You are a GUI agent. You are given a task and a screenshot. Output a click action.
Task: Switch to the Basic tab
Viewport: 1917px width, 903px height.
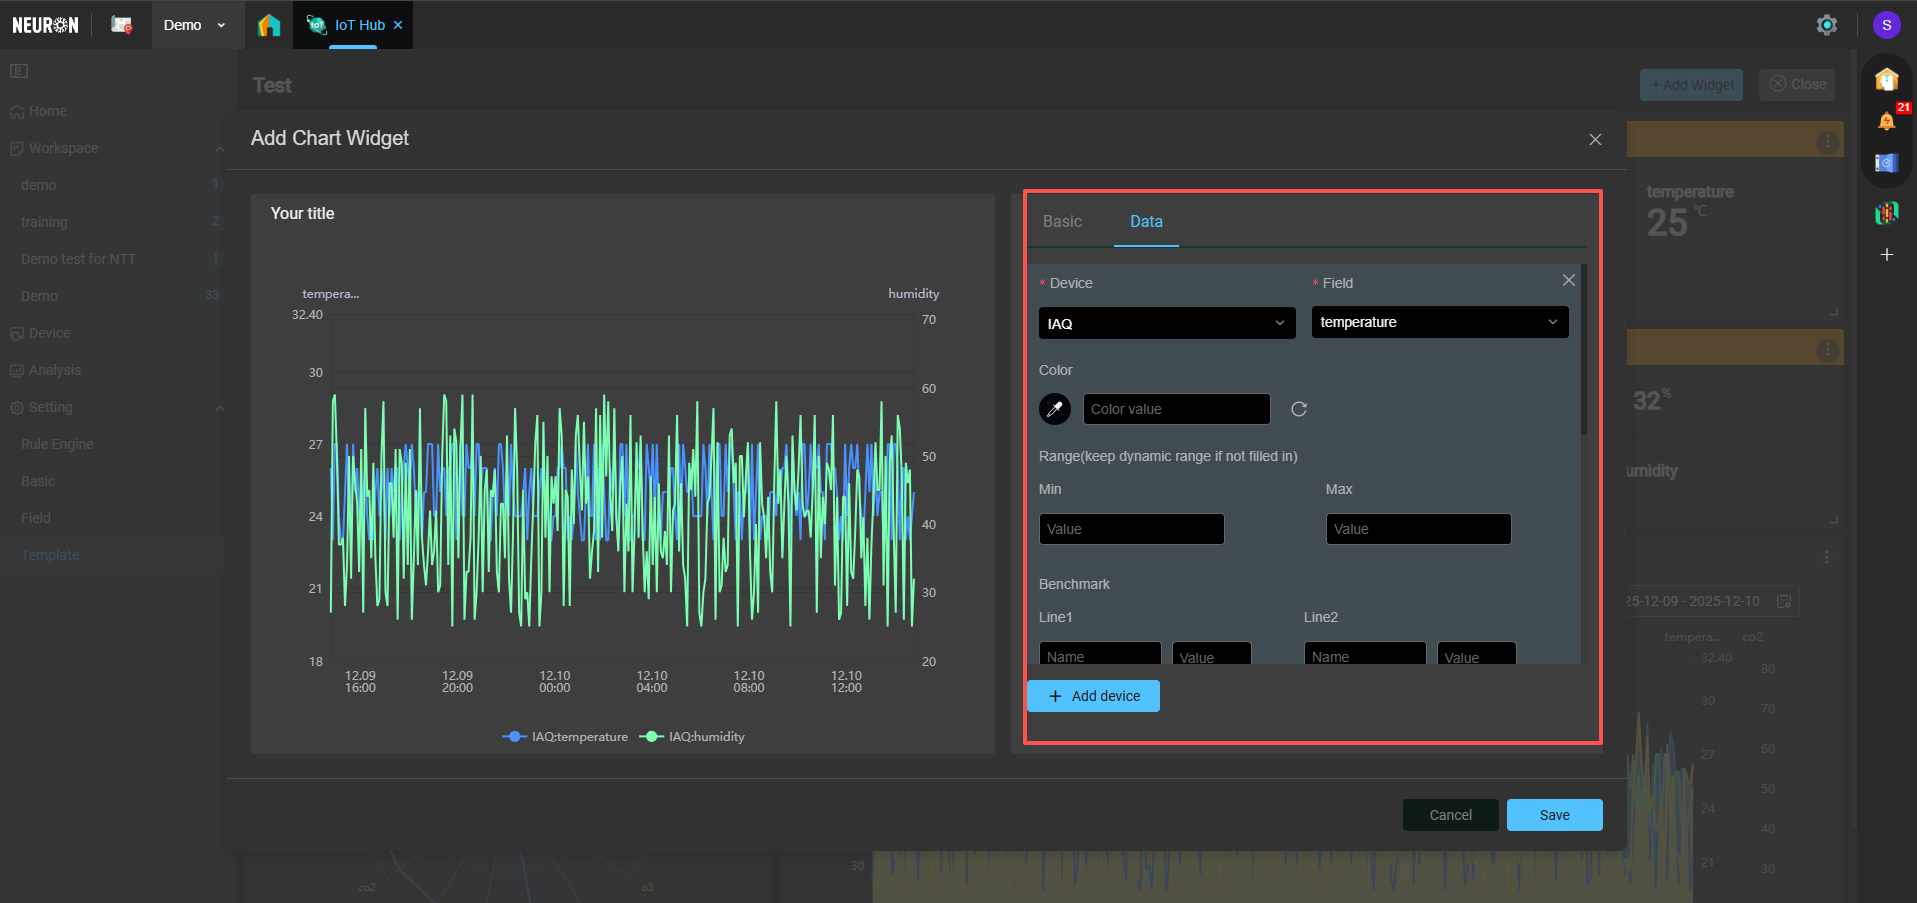1062,222
